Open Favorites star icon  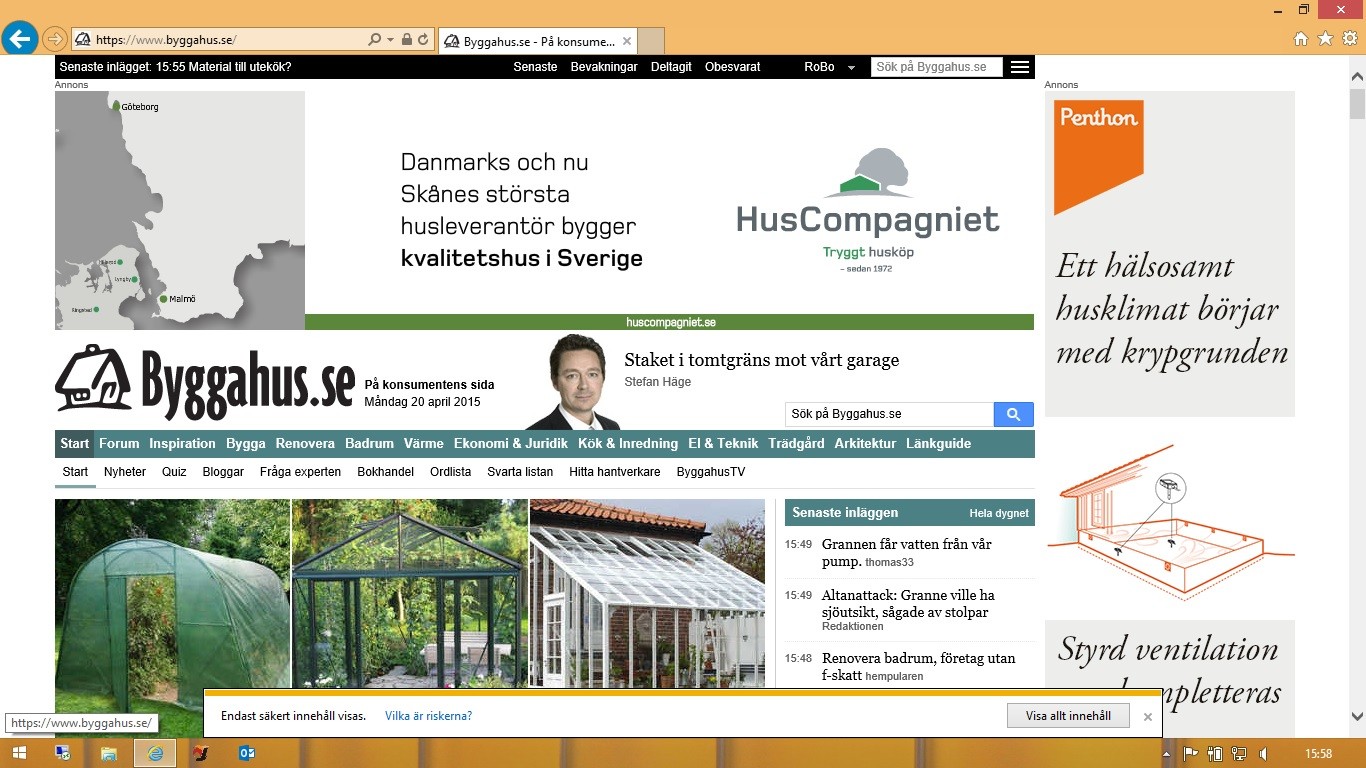[1325, 39]
